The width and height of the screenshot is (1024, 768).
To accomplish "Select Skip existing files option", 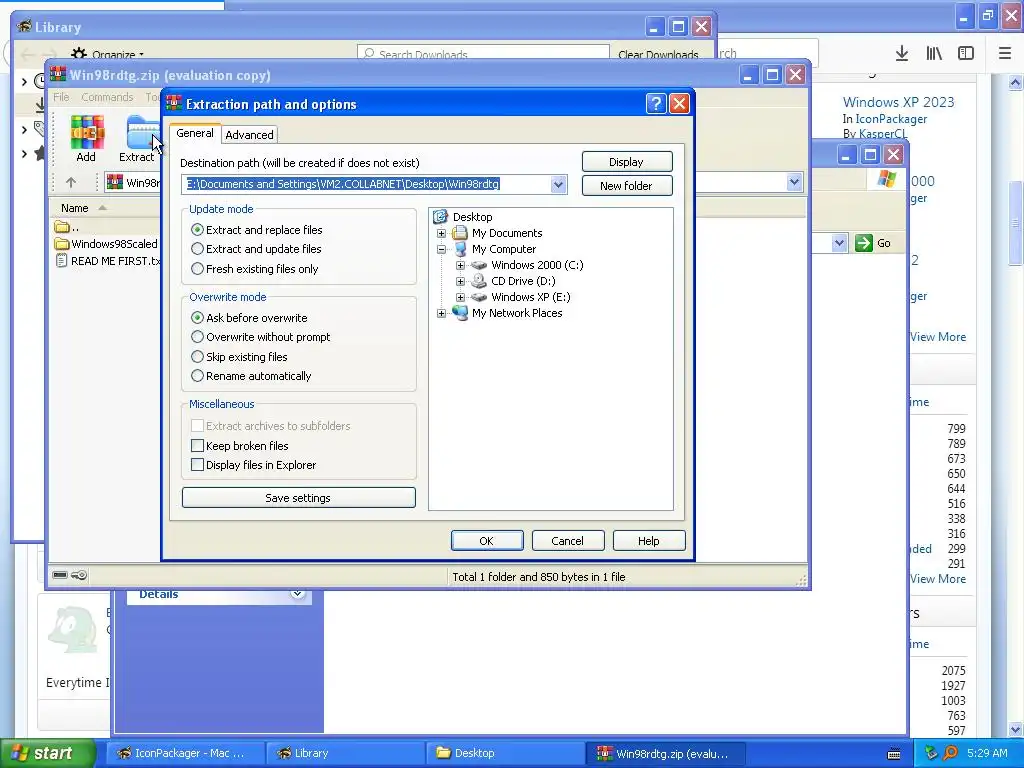I will click(239, 357).
